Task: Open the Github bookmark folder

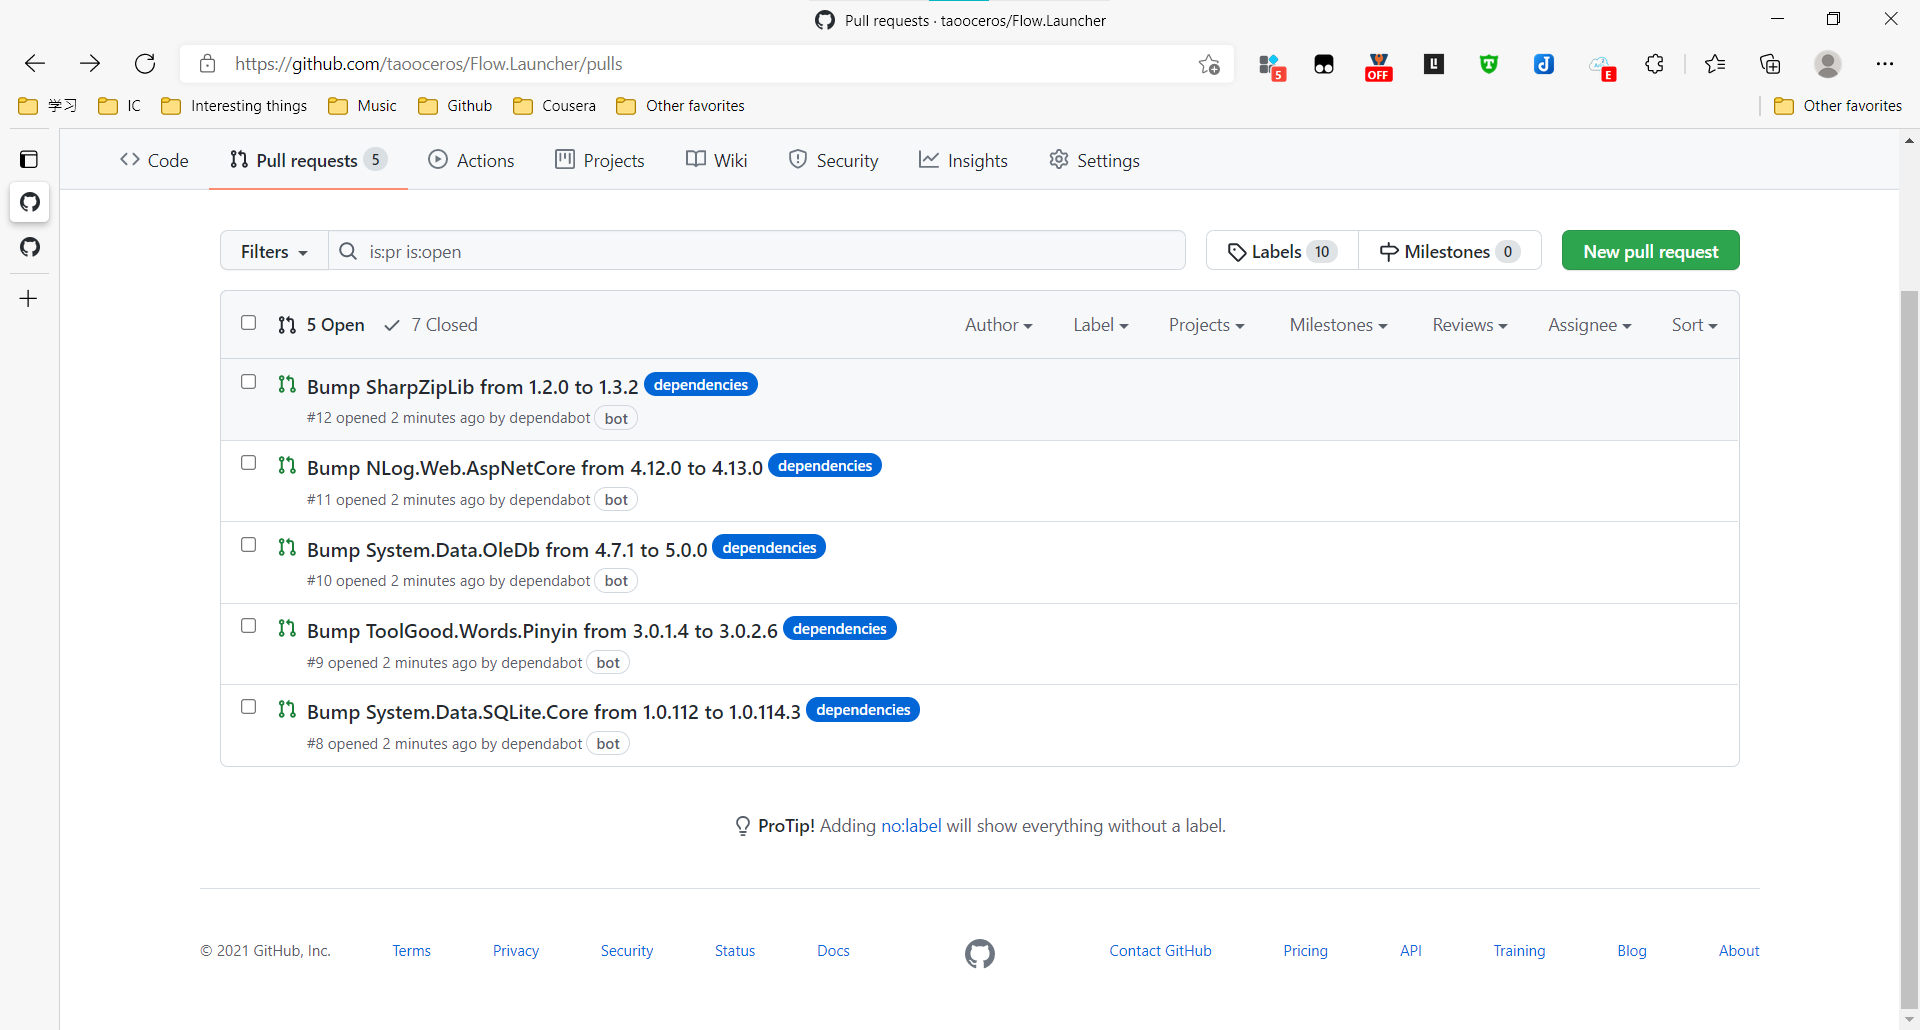Action: click(x=456, y=106)
